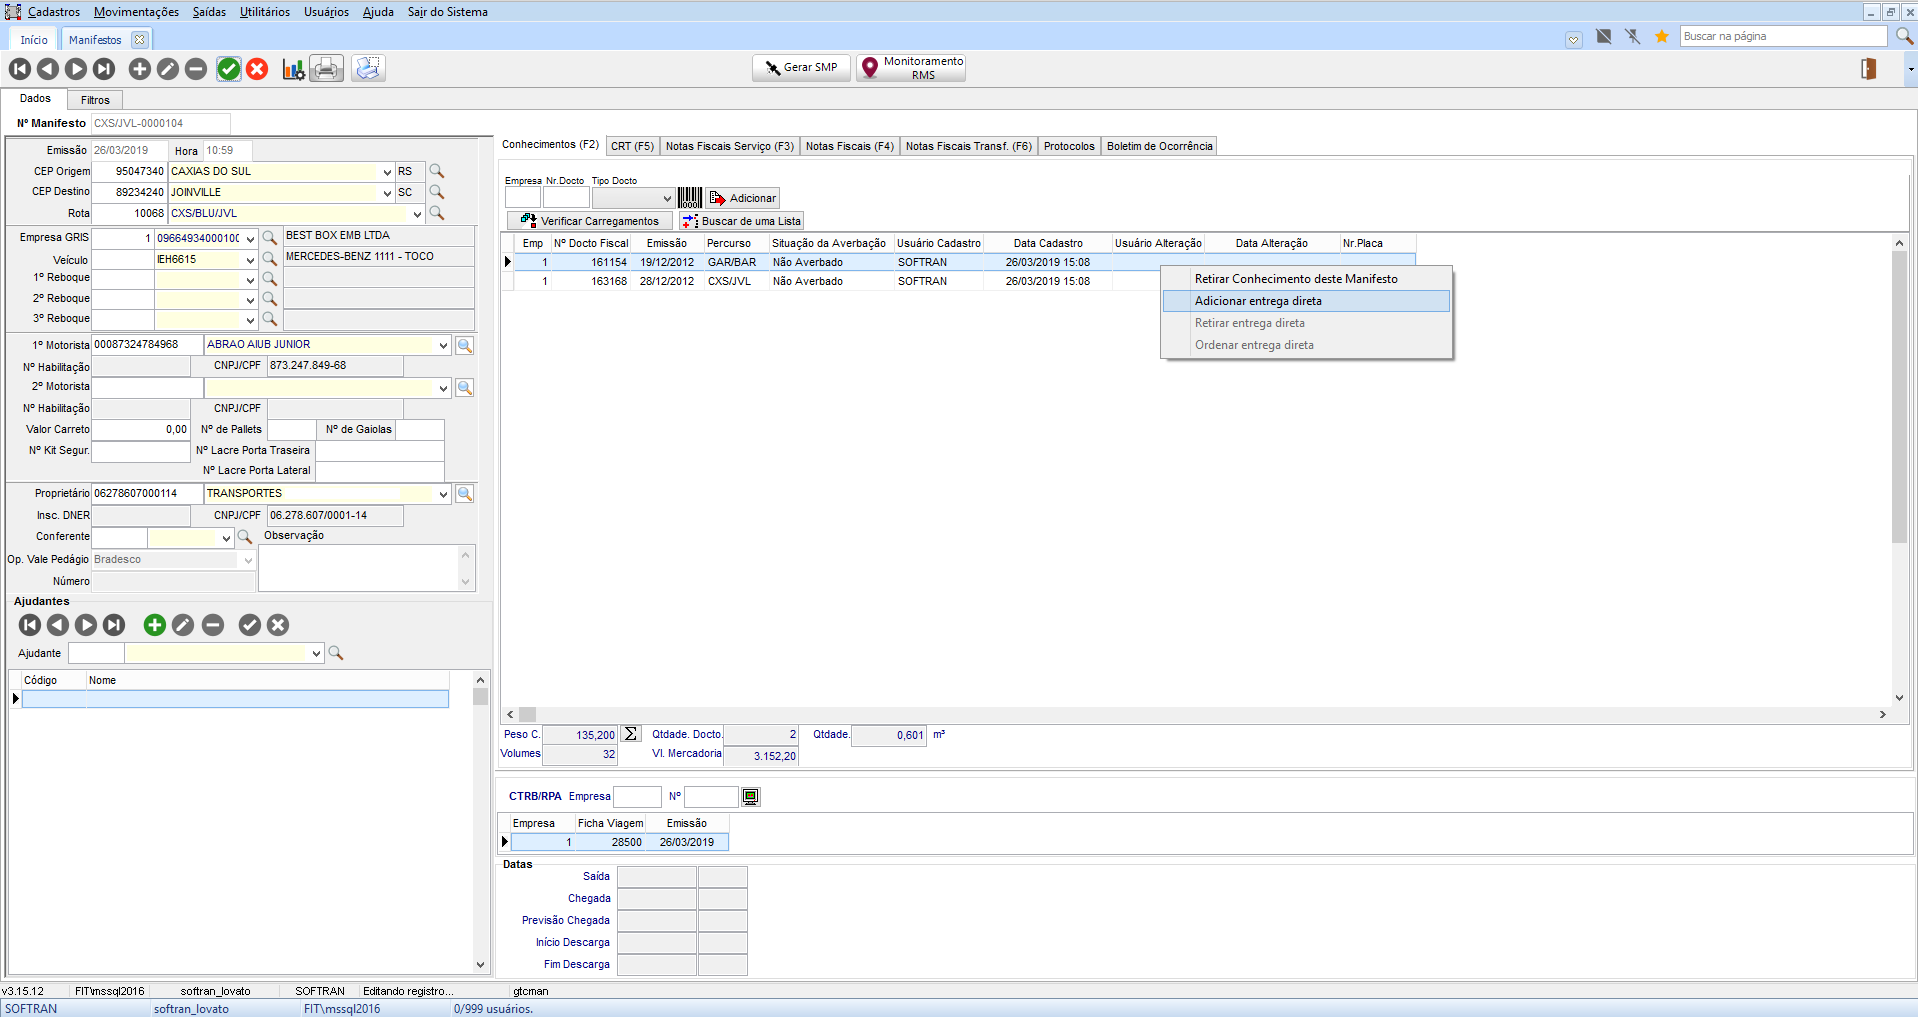The width and height of the screenshot is (1918, 1017).
Task: Open 1º Motorista lookup icon
Action: [x=465, y=346]
